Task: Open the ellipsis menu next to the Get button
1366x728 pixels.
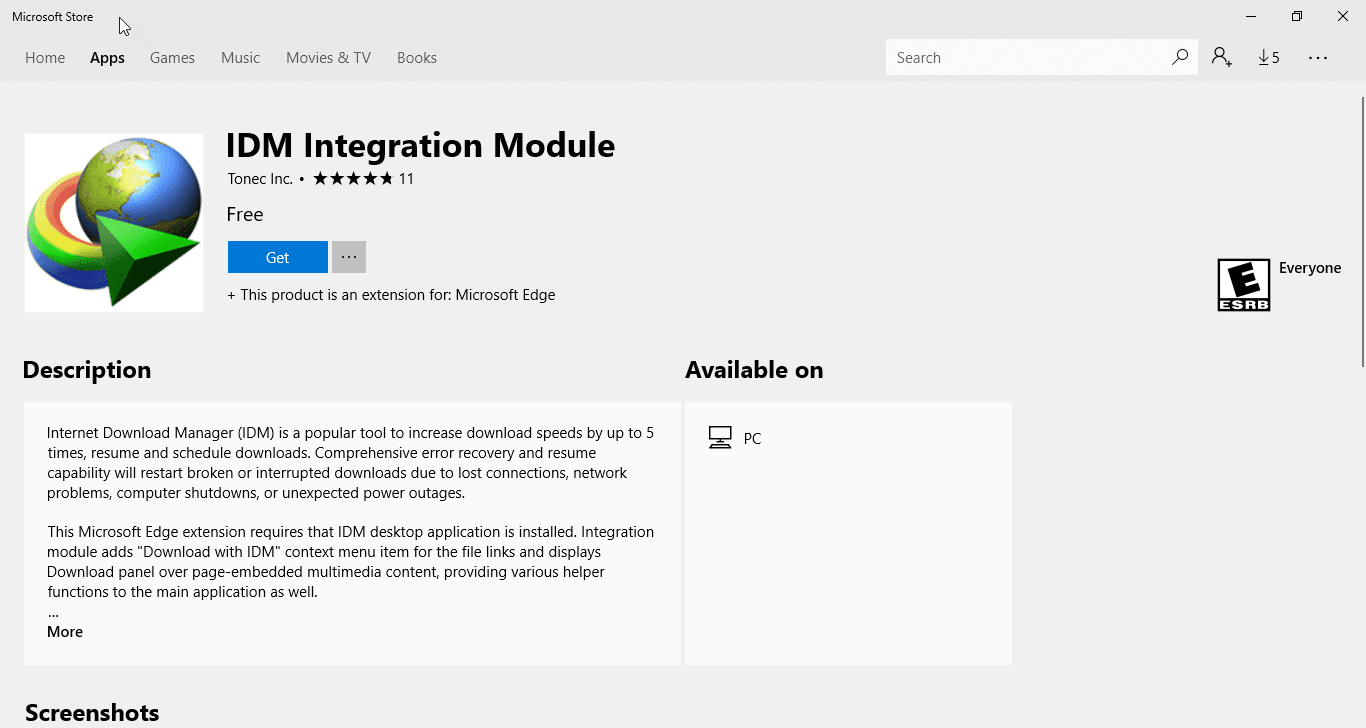Action: (348, 257)
